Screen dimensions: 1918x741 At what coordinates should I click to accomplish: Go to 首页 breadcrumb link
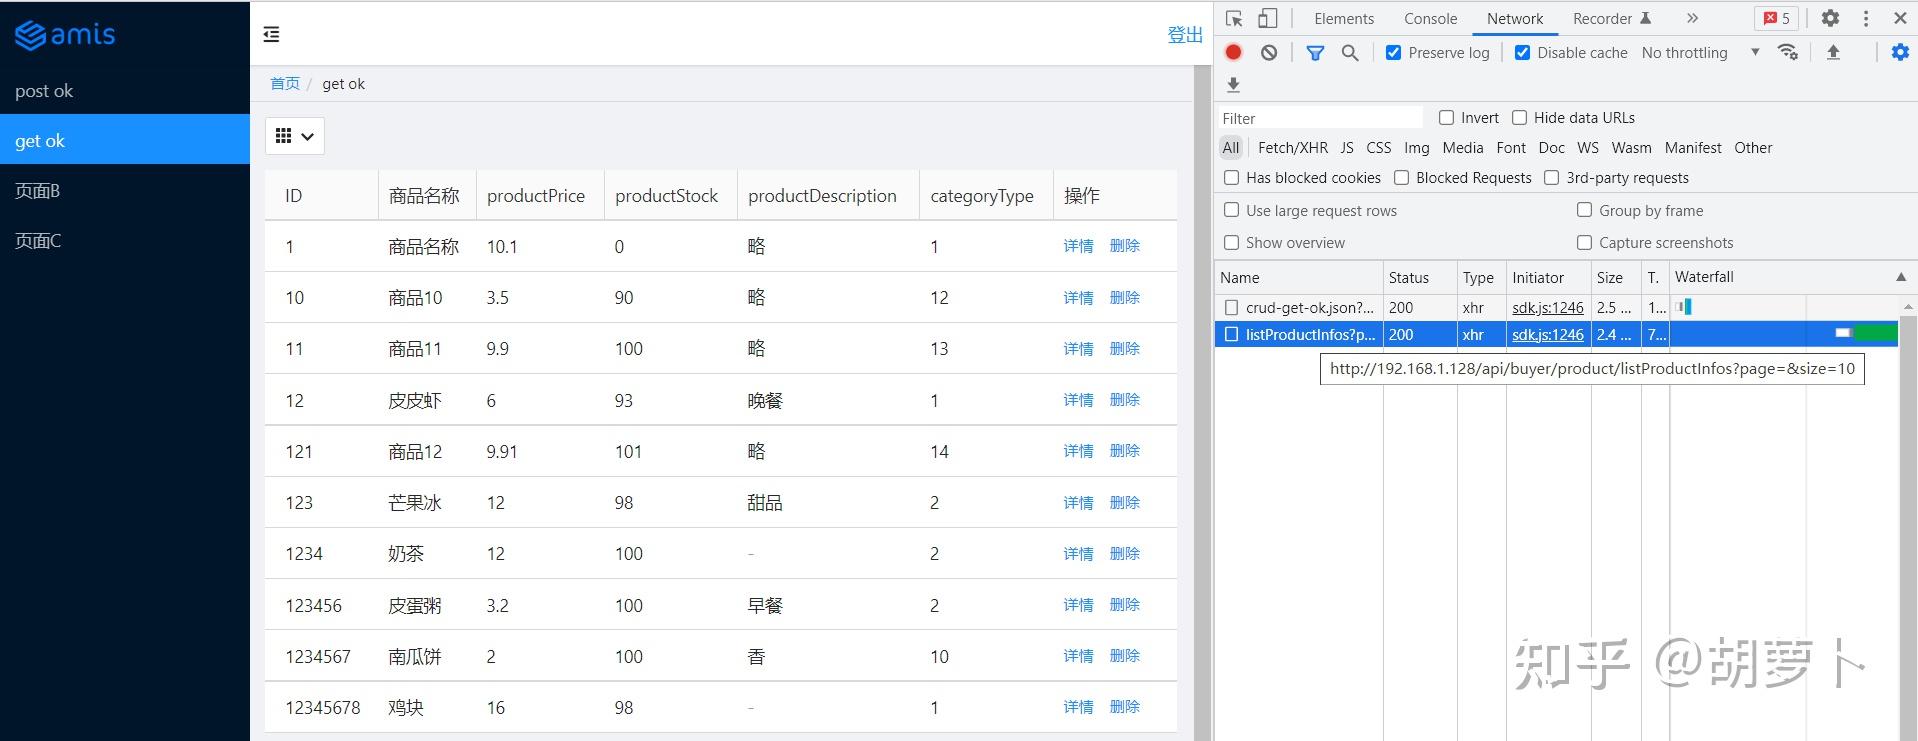coord(285,84)
